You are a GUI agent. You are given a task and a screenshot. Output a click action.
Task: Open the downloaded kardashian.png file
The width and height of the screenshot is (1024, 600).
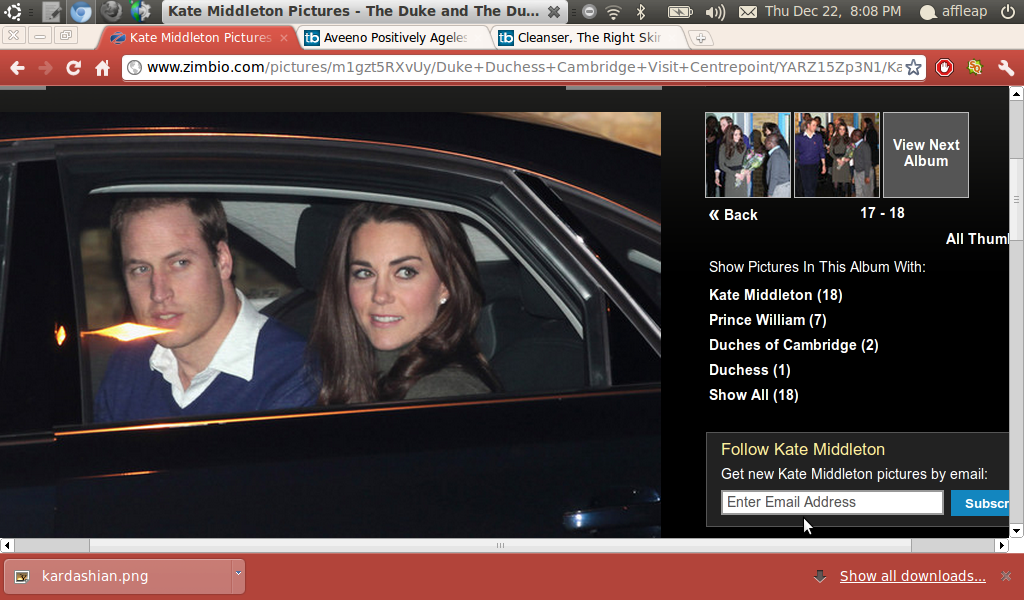coord(118,576)
